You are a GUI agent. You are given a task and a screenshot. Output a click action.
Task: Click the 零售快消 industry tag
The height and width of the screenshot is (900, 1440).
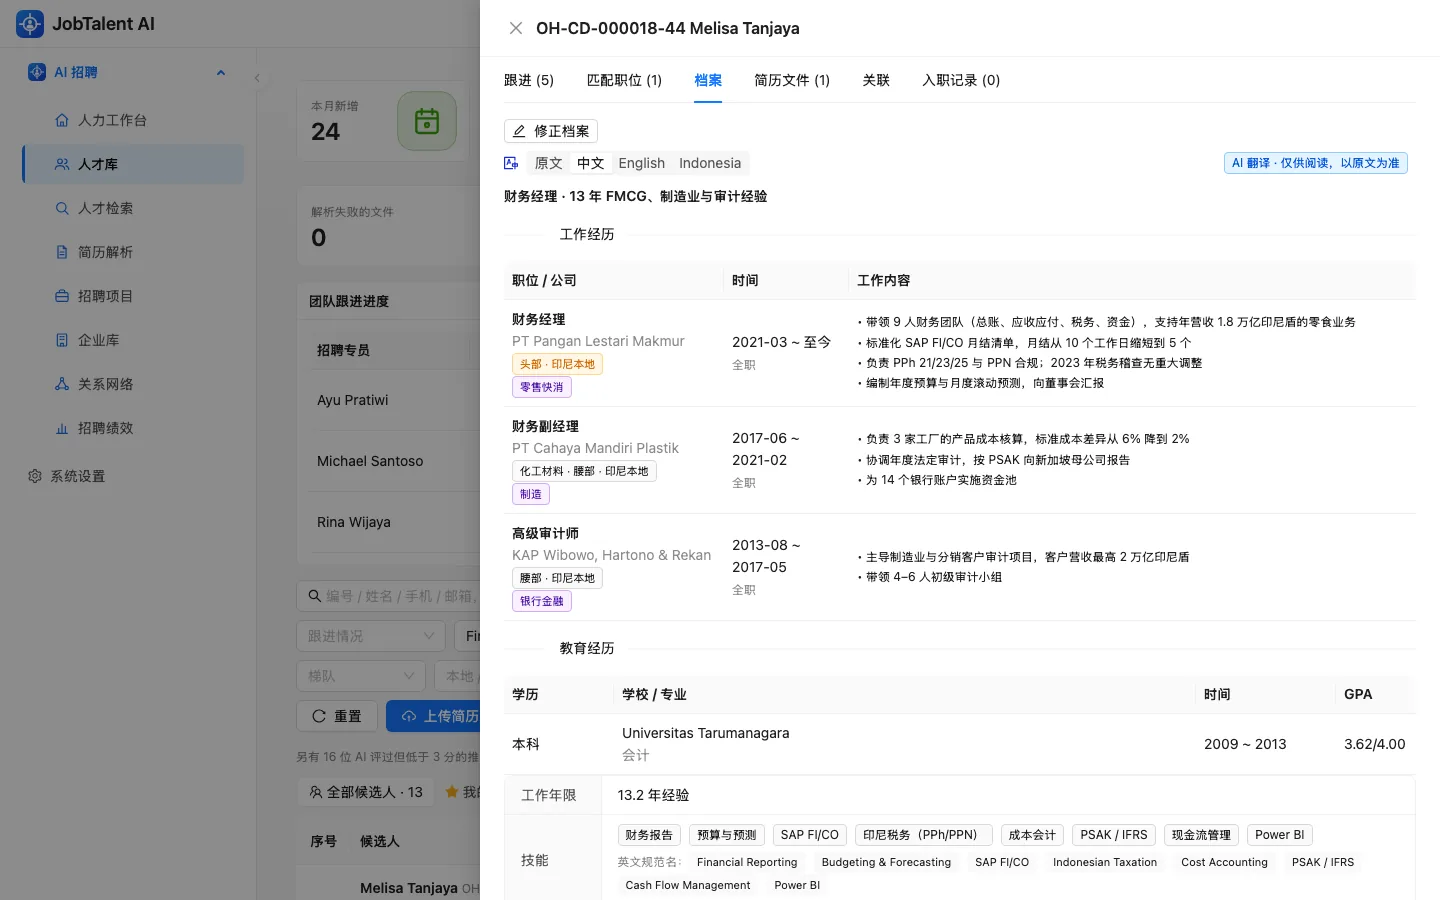click(541, 387)
